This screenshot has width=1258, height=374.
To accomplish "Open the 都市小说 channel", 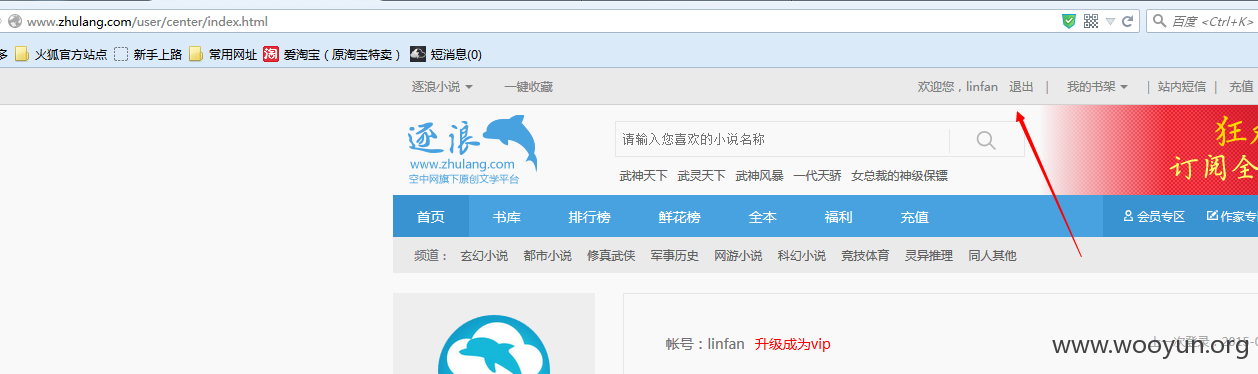I will click(x=547, y=256).
